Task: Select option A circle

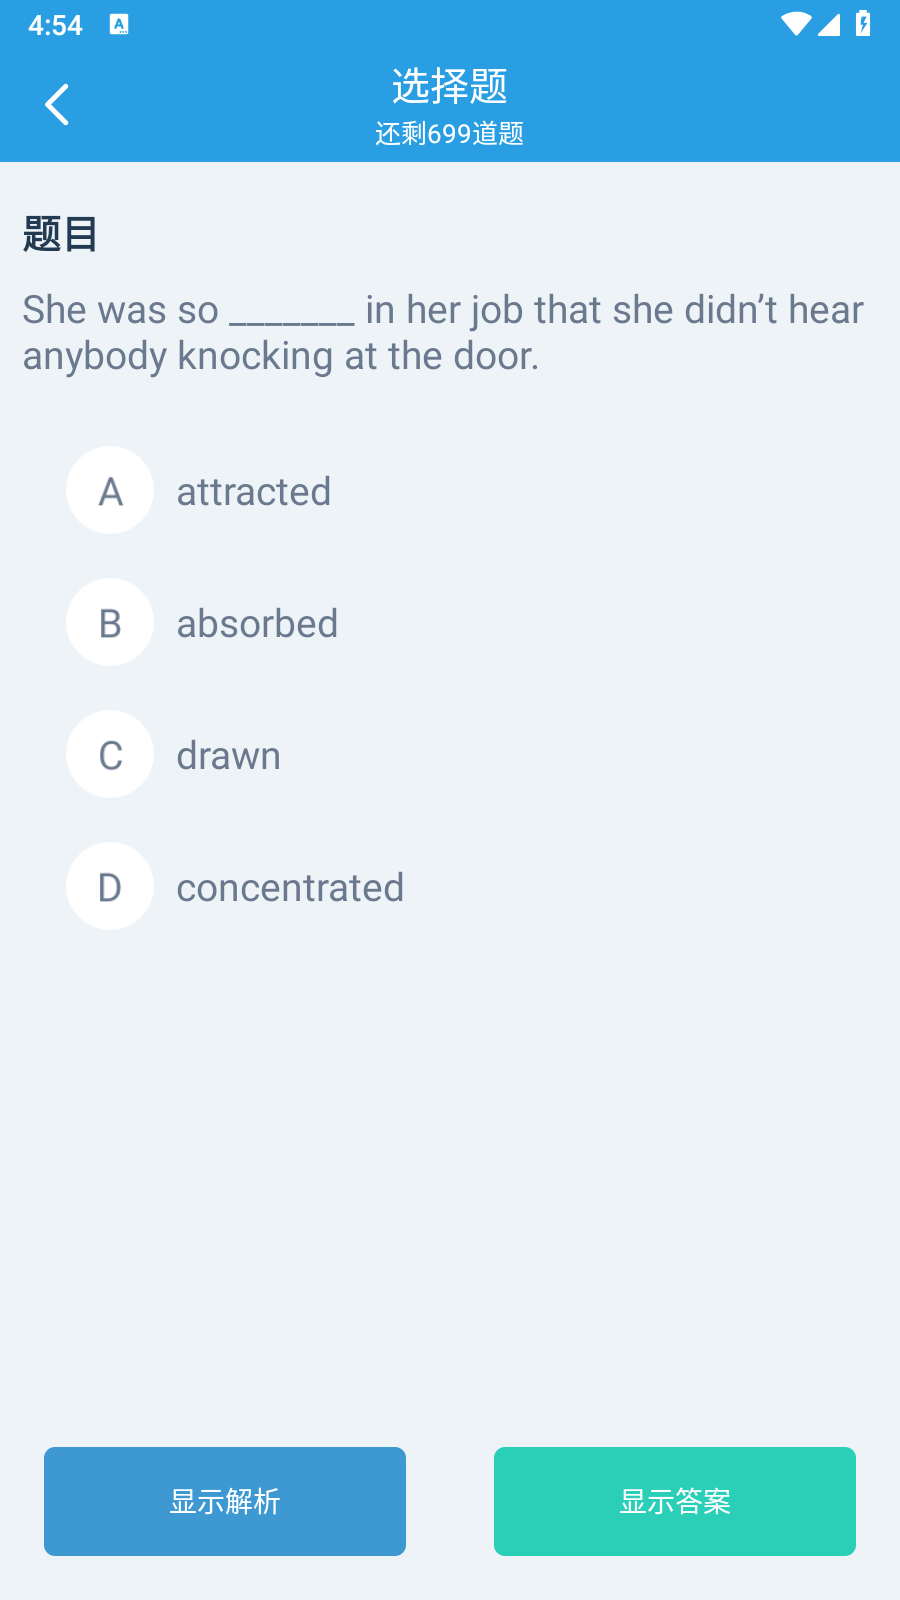Action: coord(110,490)
